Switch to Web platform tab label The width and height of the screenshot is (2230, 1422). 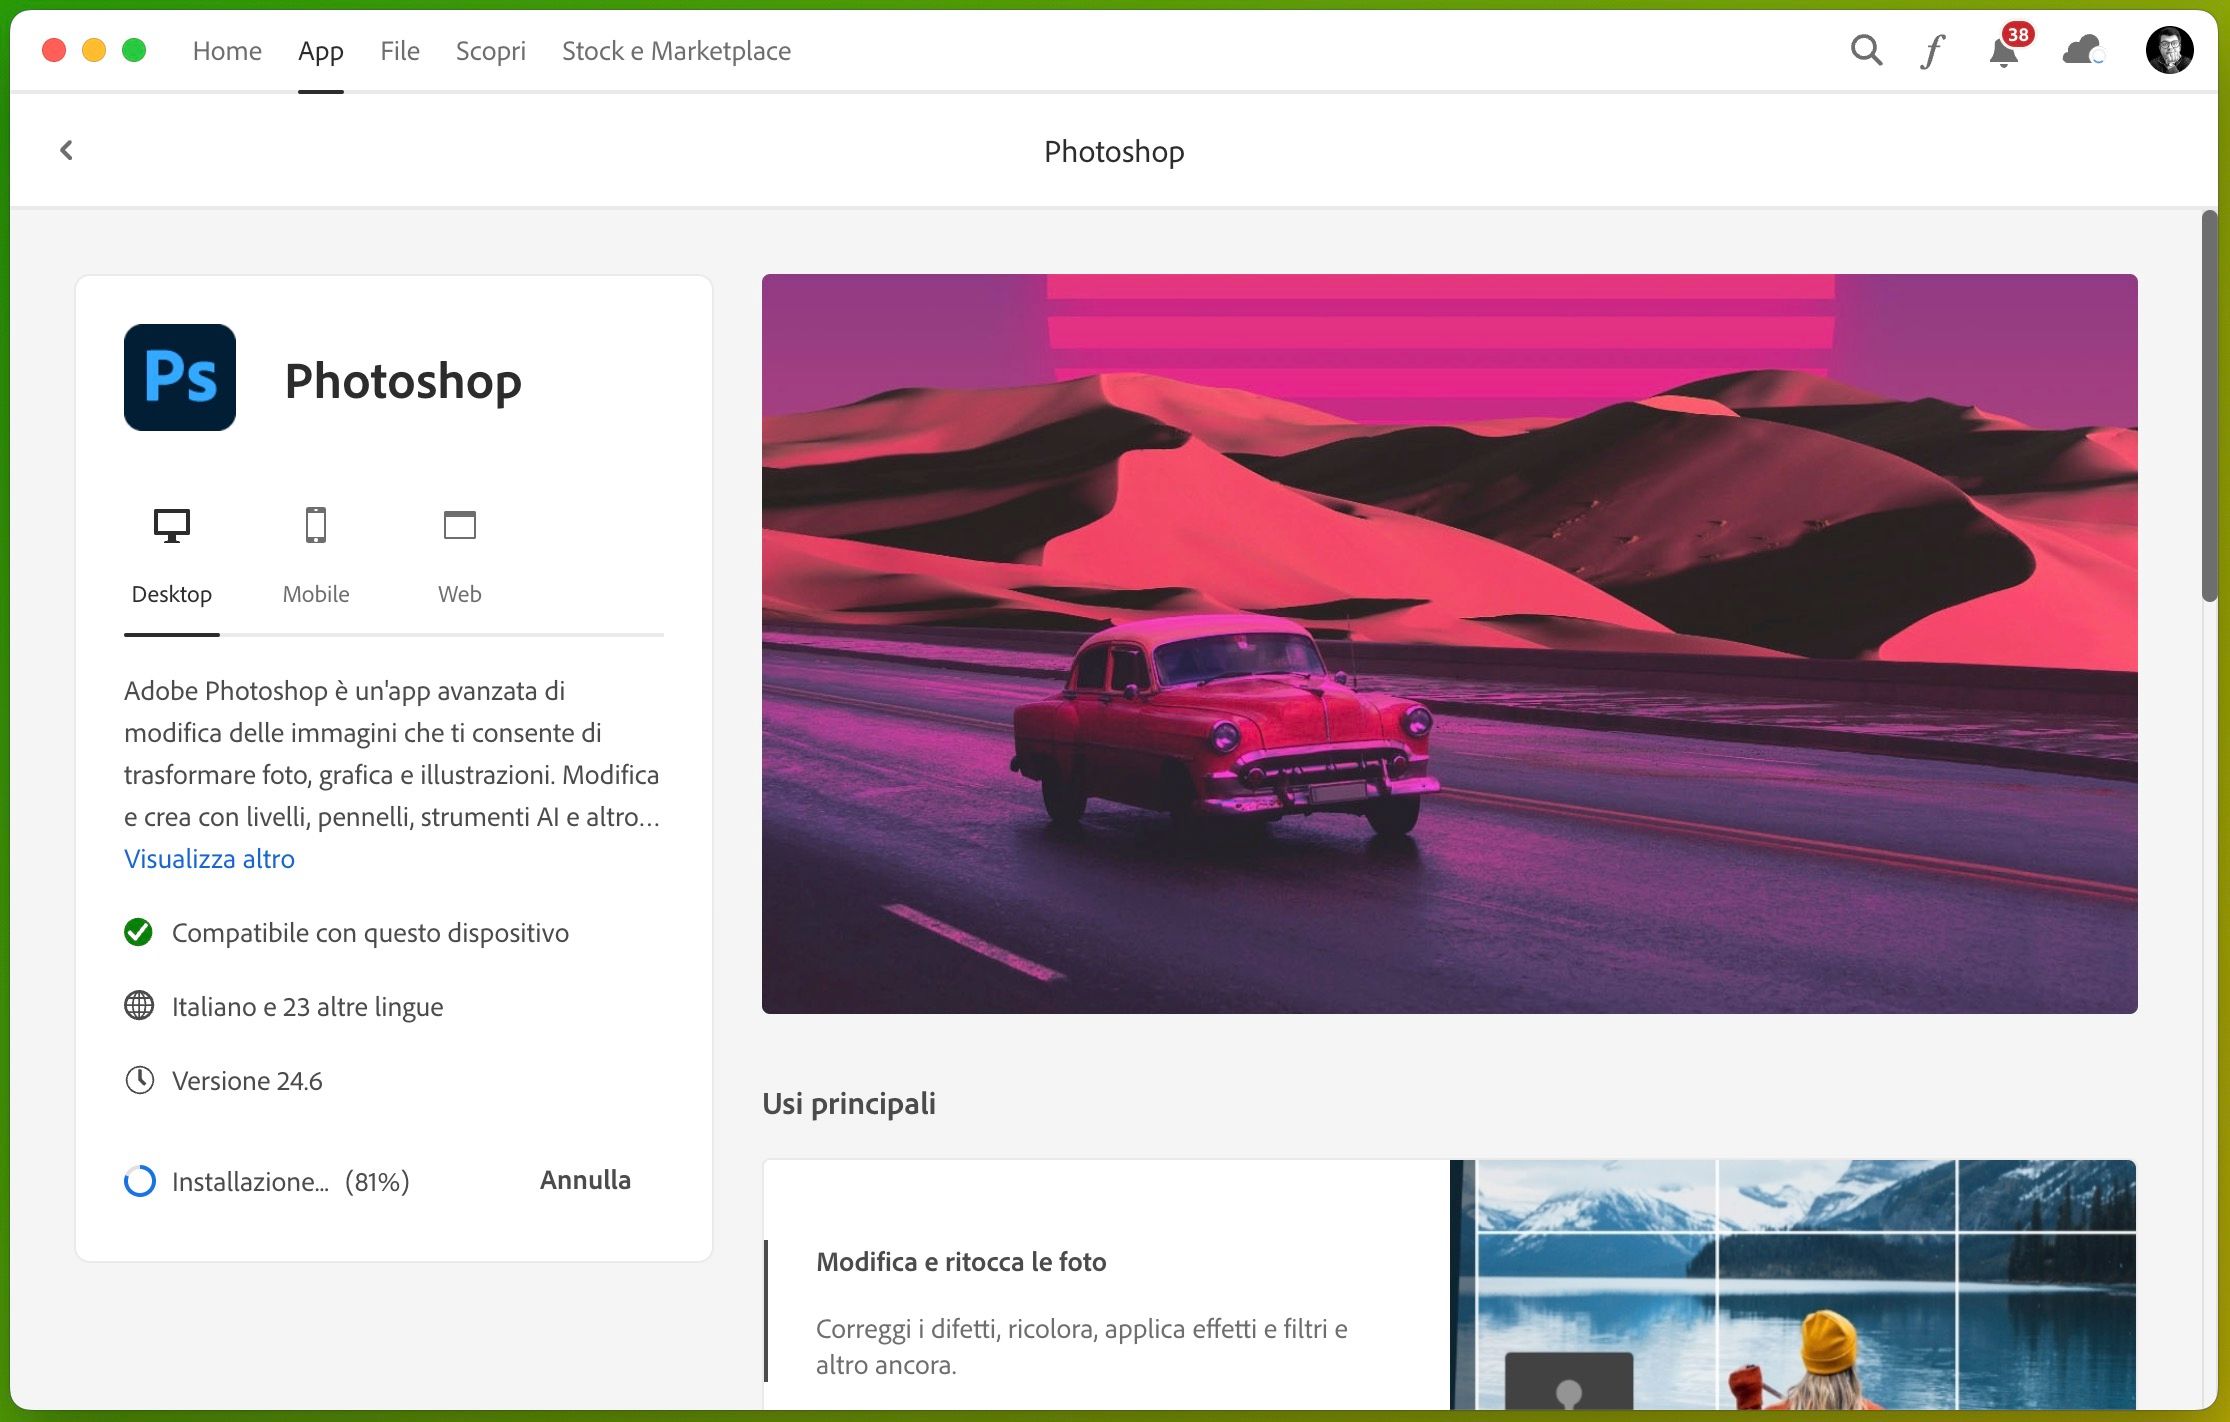click(460, 594)
